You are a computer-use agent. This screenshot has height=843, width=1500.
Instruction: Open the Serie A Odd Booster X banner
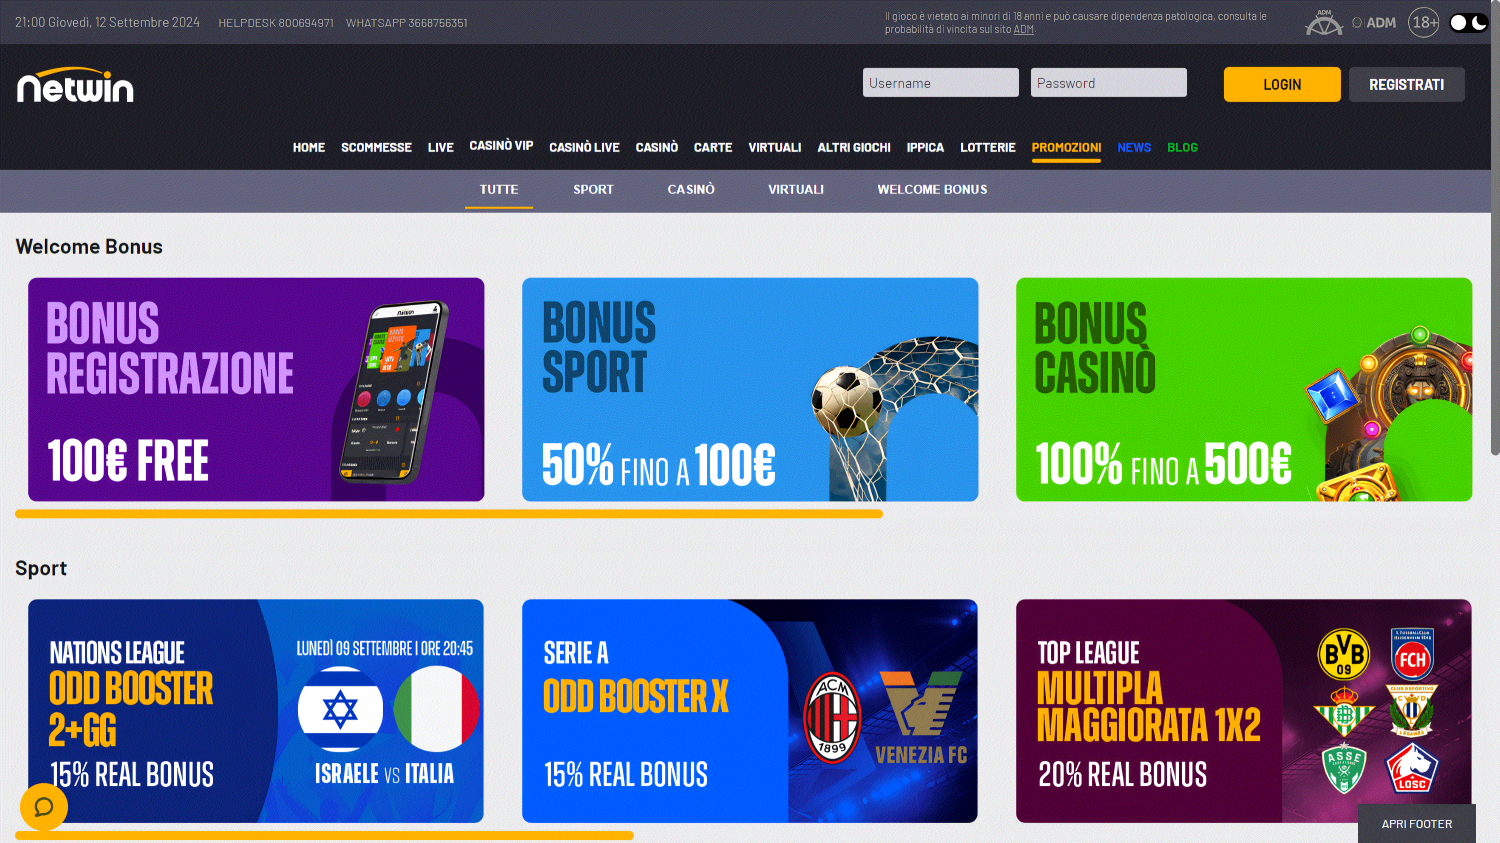pos(750,711)
